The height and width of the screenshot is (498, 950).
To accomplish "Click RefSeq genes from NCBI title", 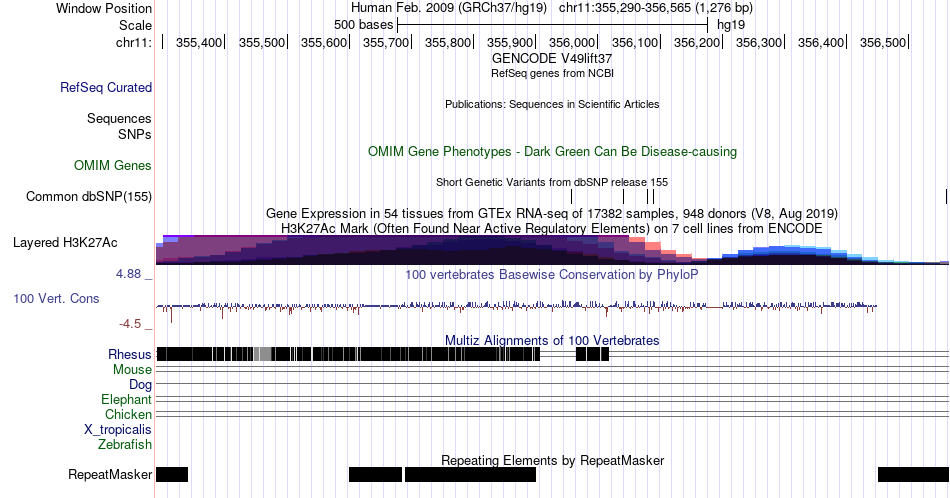I will pyautogui.click(x=552, y=73).
